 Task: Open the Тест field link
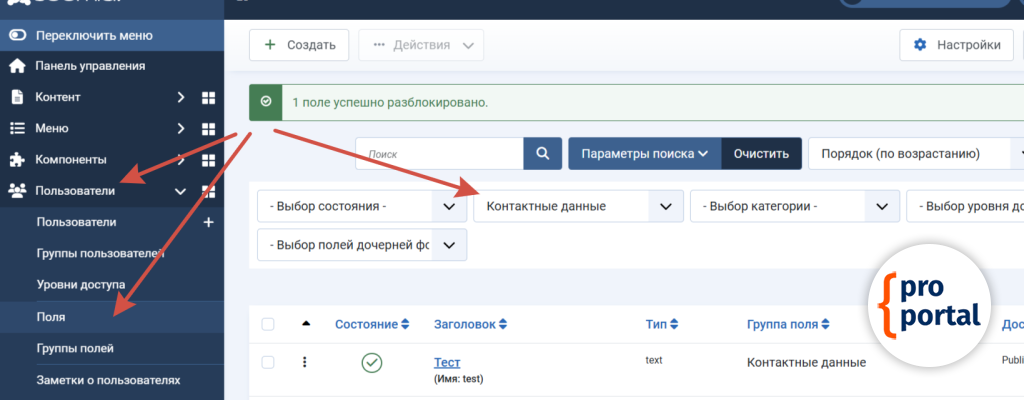pos(447,362)
